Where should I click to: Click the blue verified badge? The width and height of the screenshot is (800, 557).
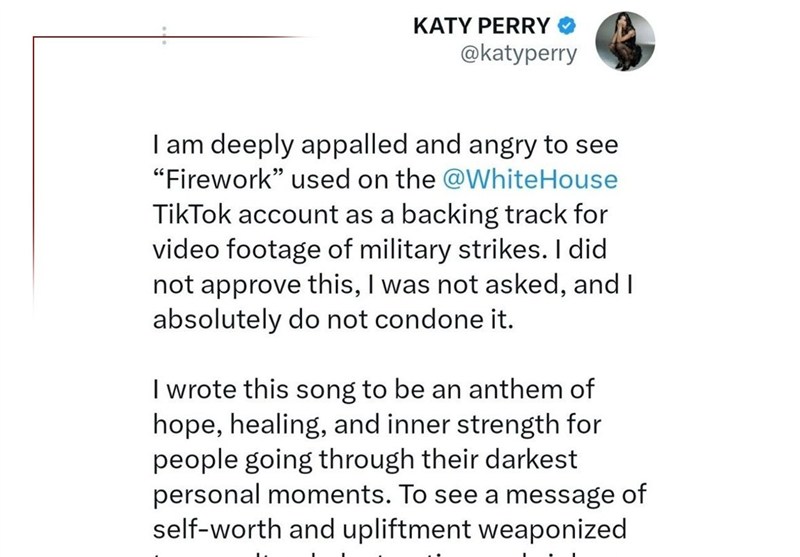tap(567, 26)
